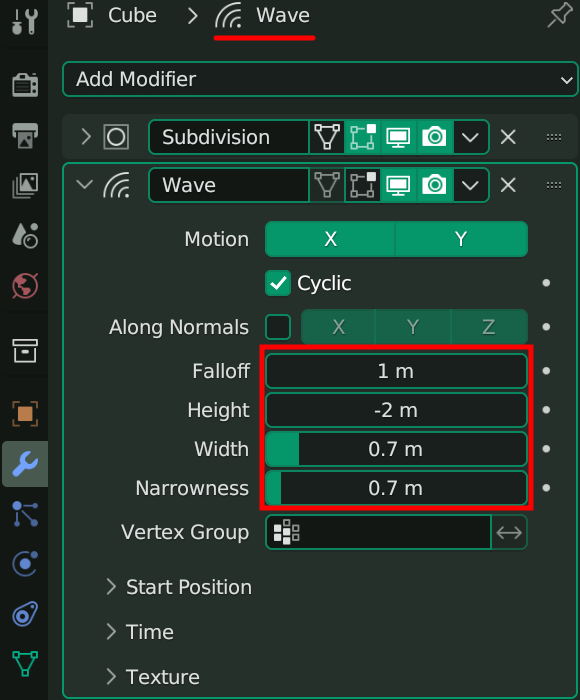Animate Narrowness property dot
580x700 pixels.
click(x=546, y=488)
